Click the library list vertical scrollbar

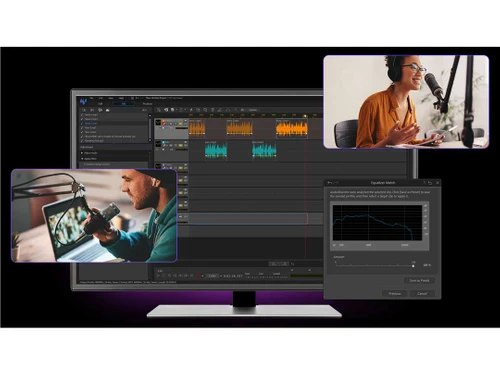[150, 128]
